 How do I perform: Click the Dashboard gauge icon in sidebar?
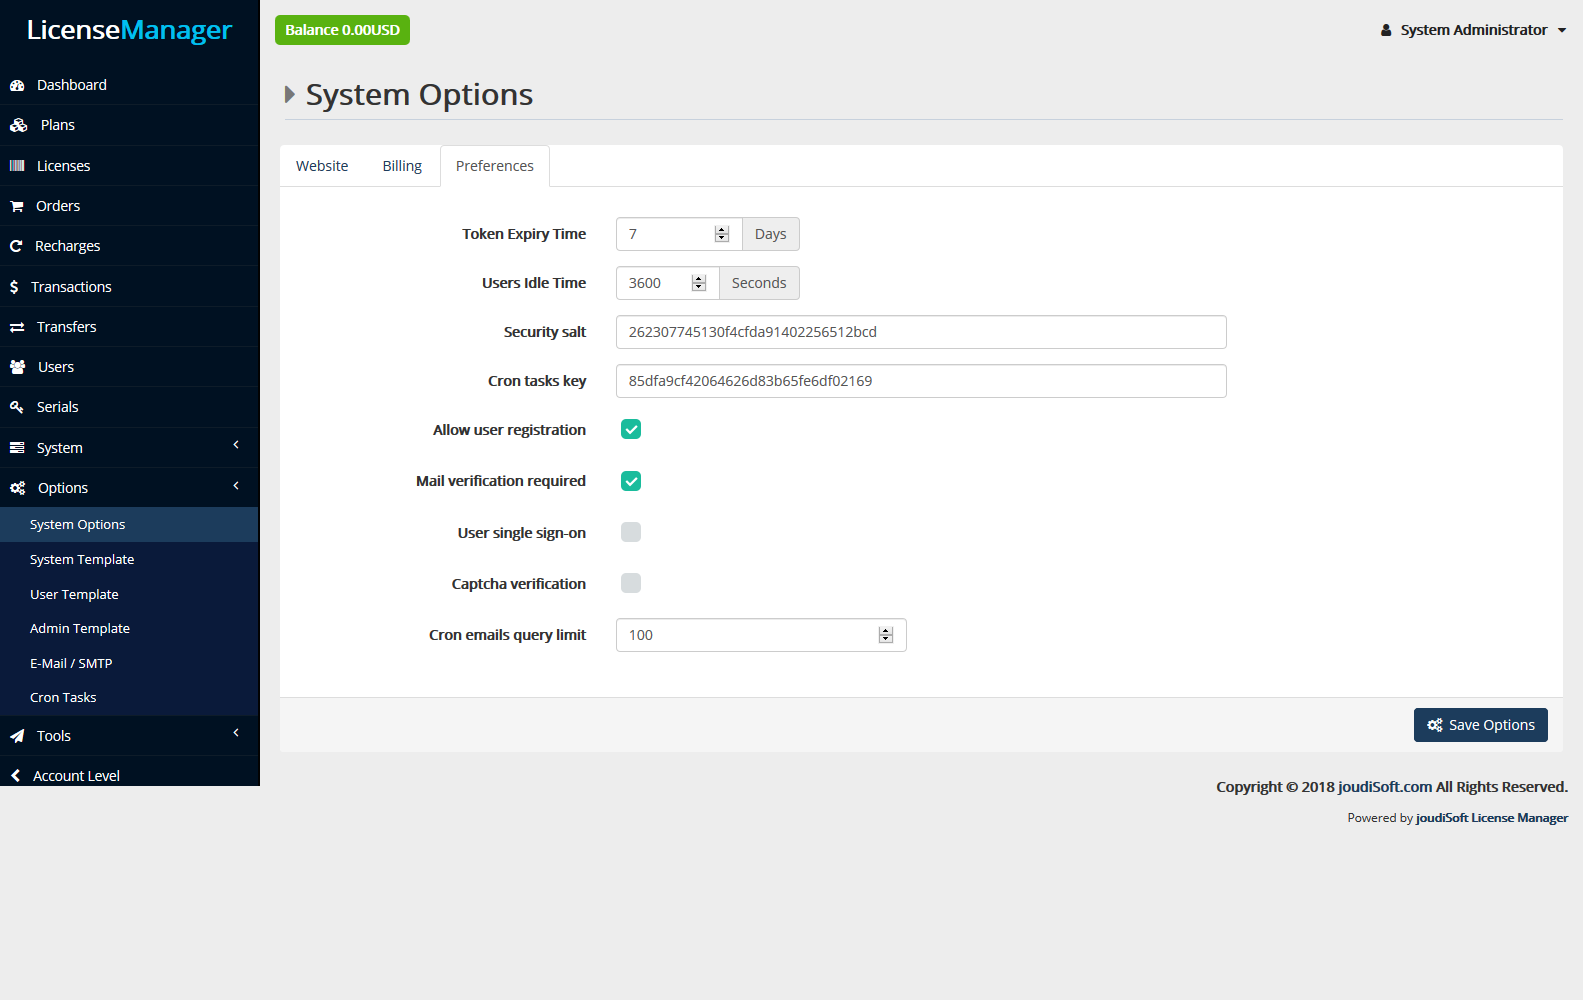pyautogui.click(x=17, y=86)
